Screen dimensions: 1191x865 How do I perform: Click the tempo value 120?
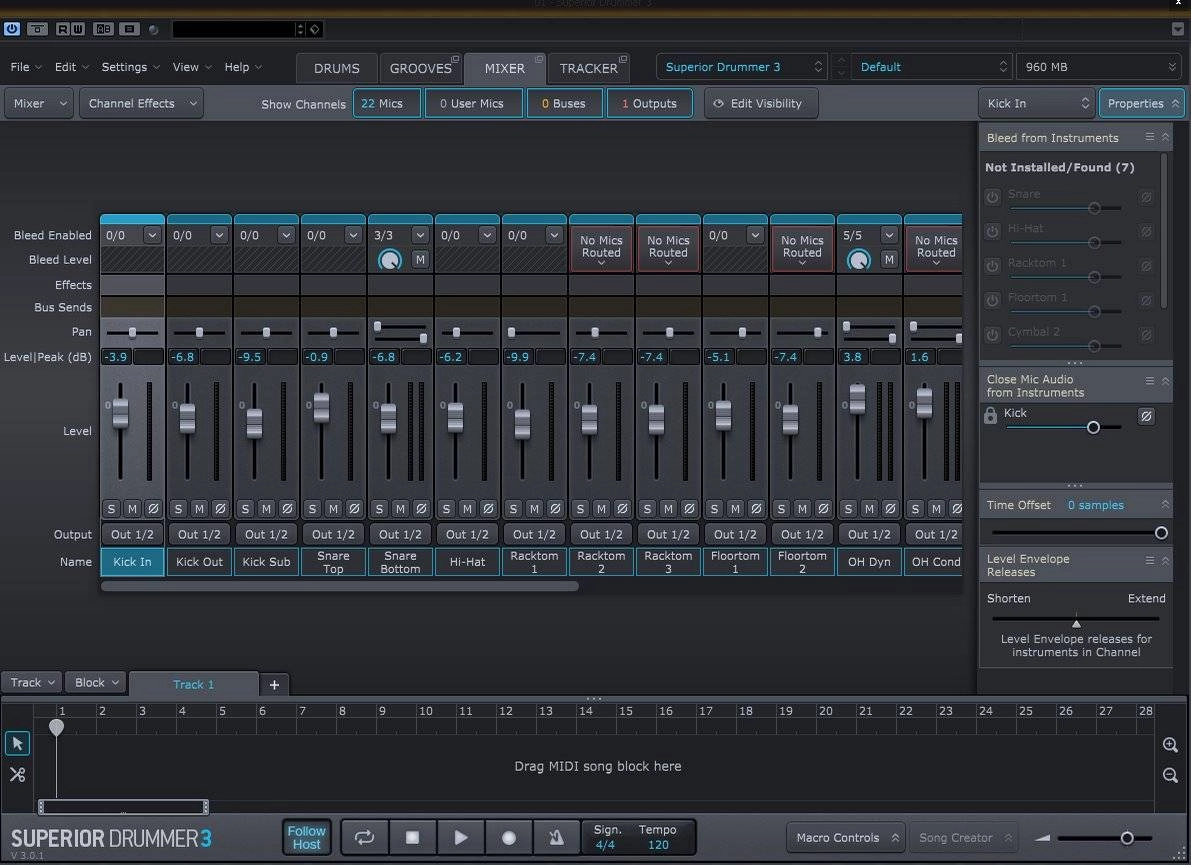[658, 844]
